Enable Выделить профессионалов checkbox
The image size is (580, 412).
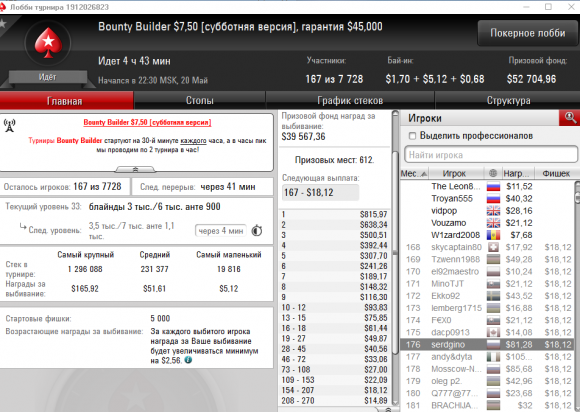412,136
